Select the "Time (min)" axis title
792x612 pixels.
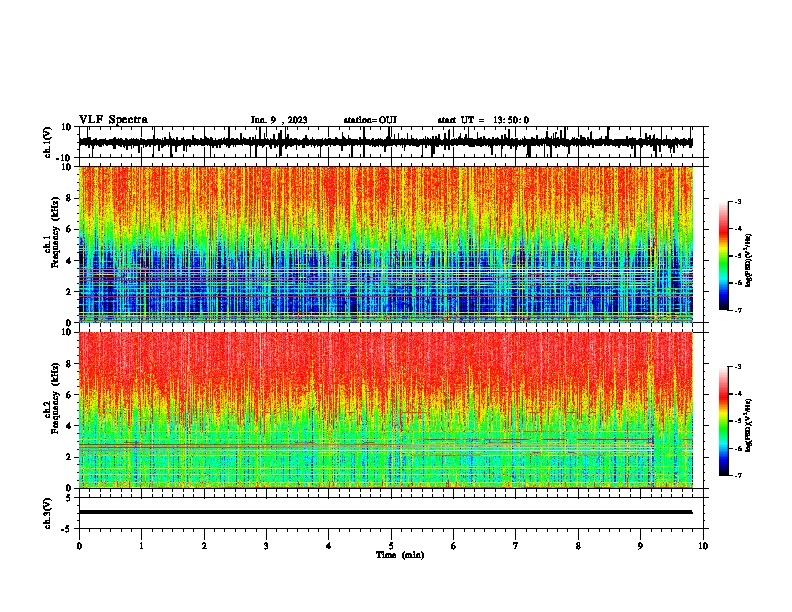point(400,555)
